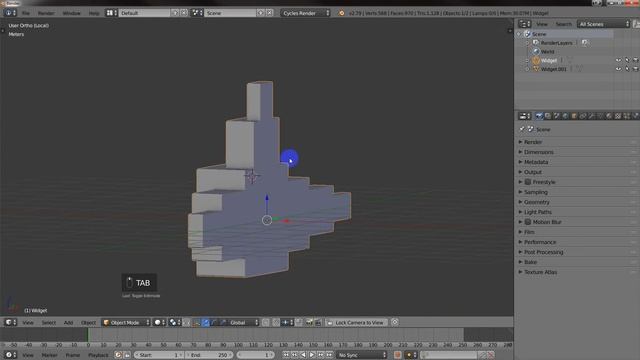Viewport: 640px width, 360px height.
Task: Toggle selectability of Widget object
Action: point(627,60)
